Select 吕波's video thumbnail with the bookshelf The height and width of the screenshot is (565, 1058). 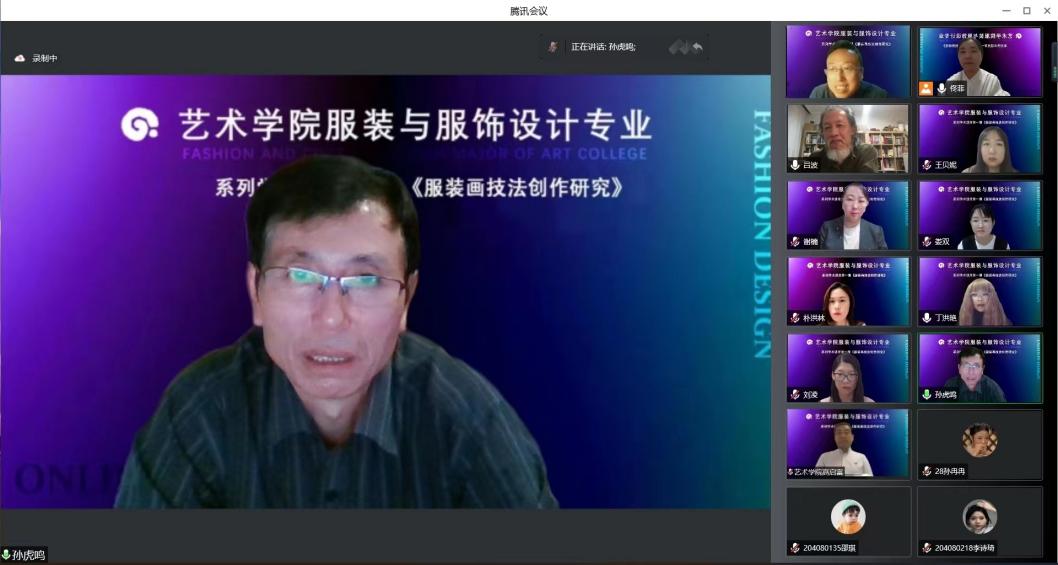point(848,138)
